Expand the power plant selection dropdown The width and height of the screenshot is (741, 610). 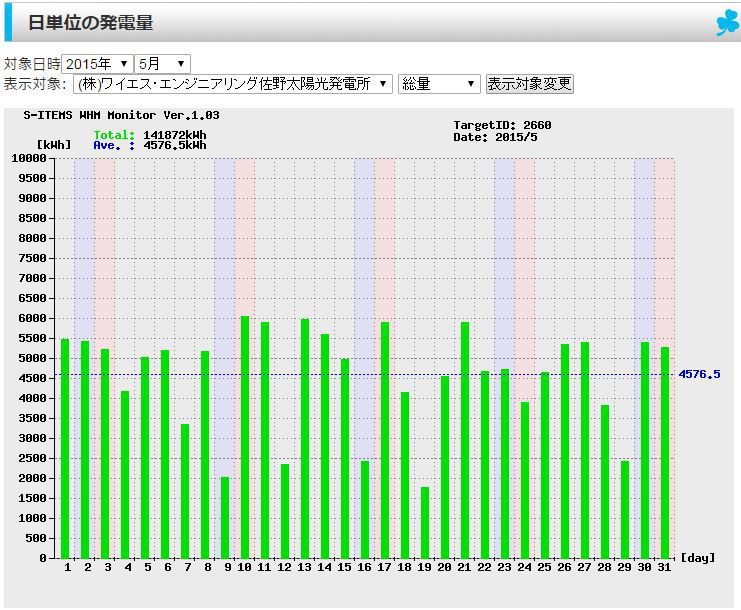pyautogui.click(x=233, y=84)
